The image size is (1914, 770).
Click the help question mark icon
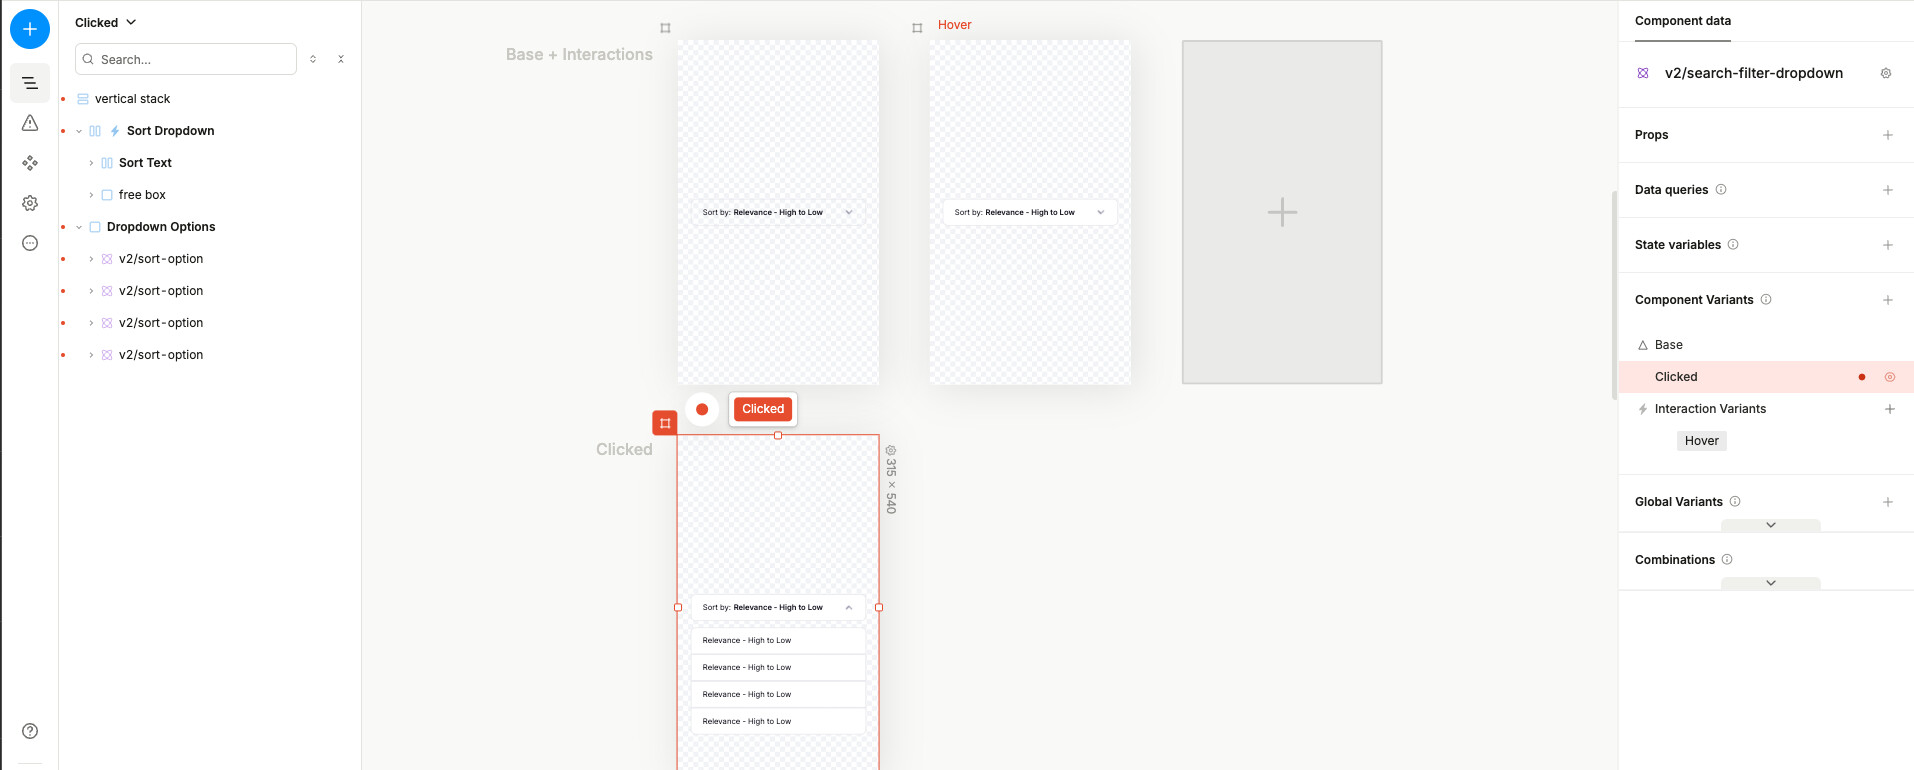click(30, 731)
